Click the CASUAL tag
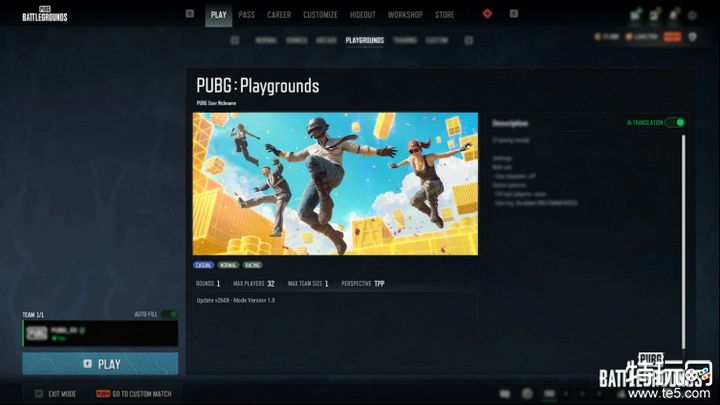 tap(203, 265)
